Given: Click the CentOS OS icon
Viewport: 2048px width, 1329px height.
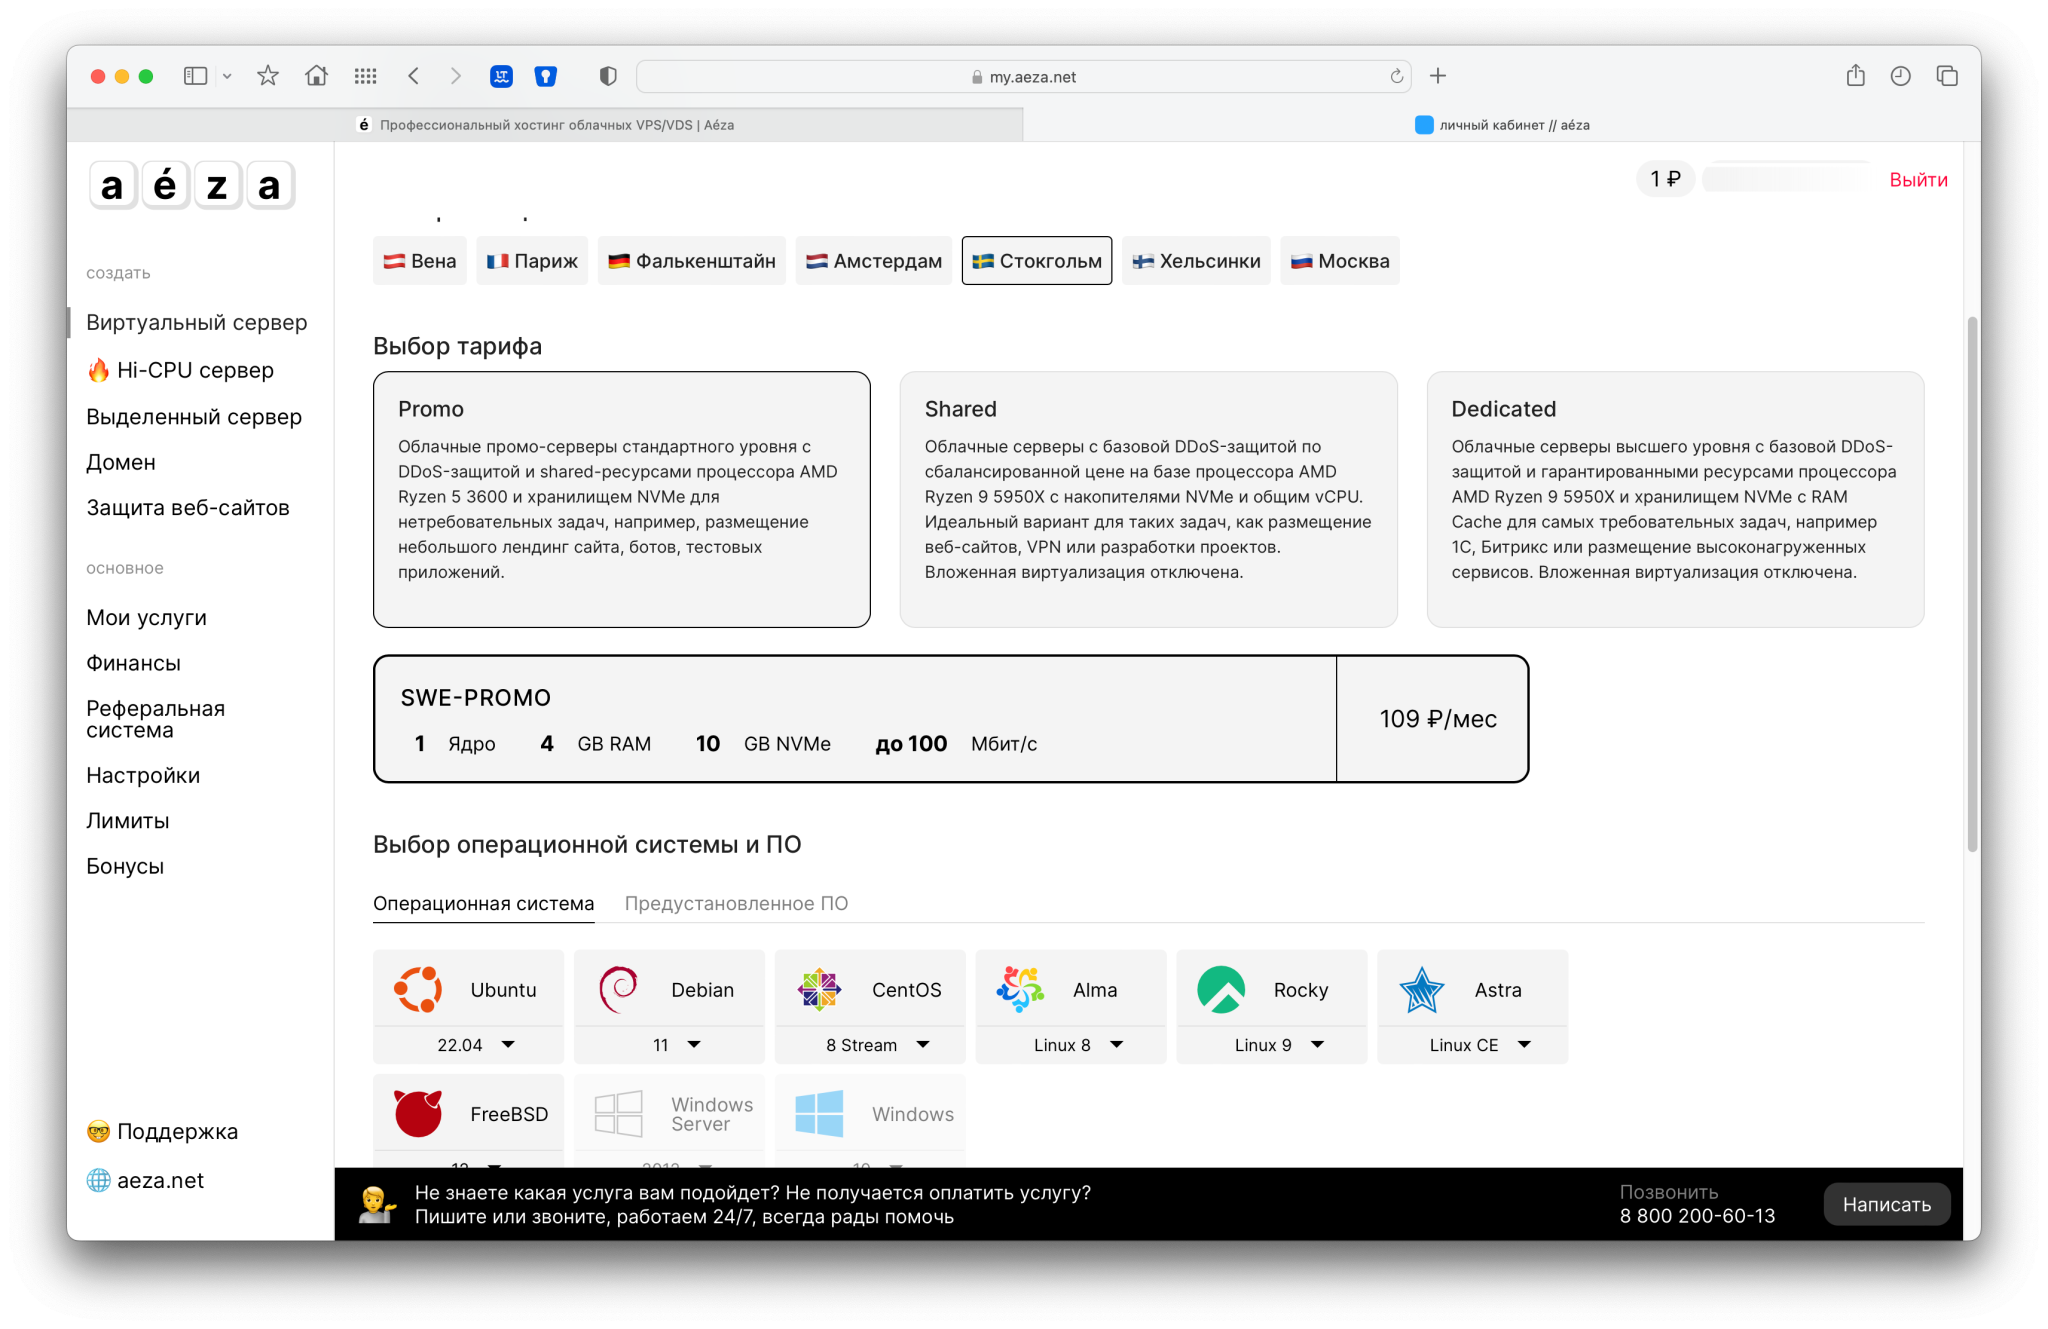Looking at the screenshot, I should [x=819, y=989].
